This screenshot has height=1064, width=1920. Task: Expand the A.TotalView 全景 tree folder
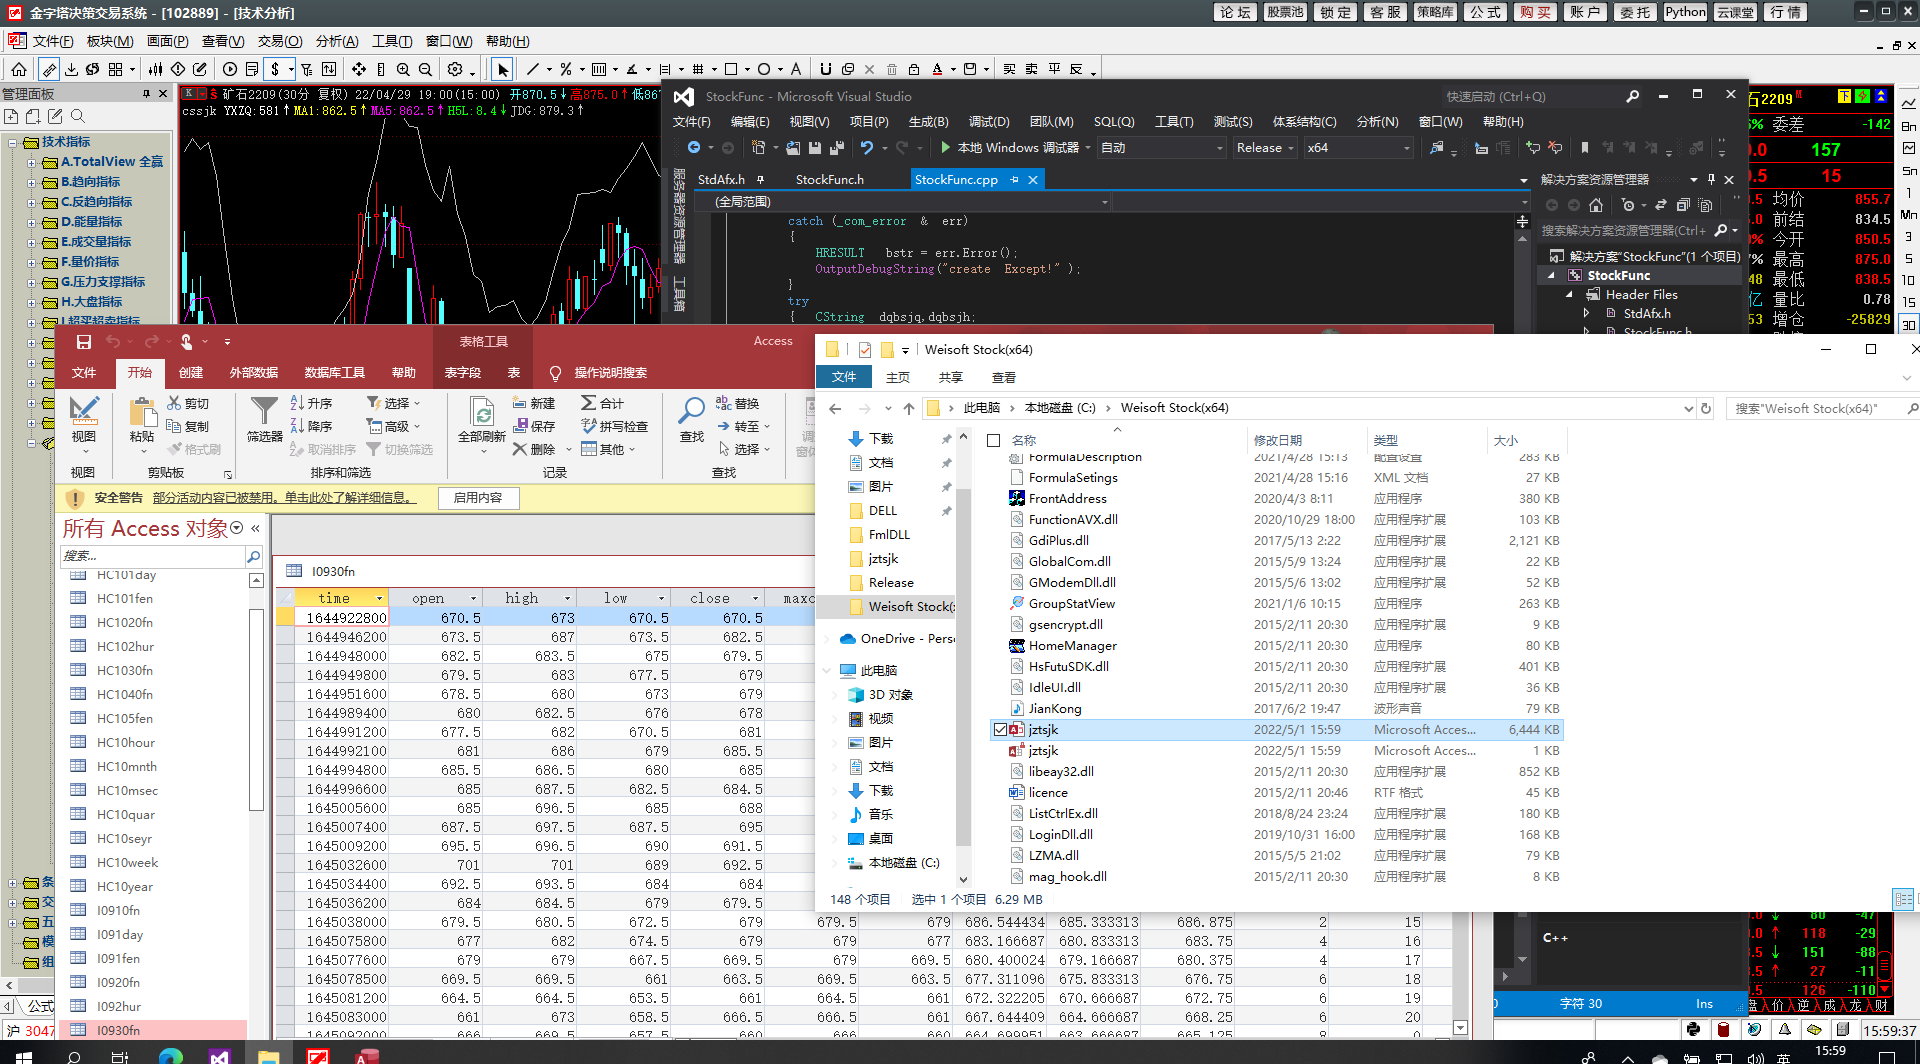(31, 162)
